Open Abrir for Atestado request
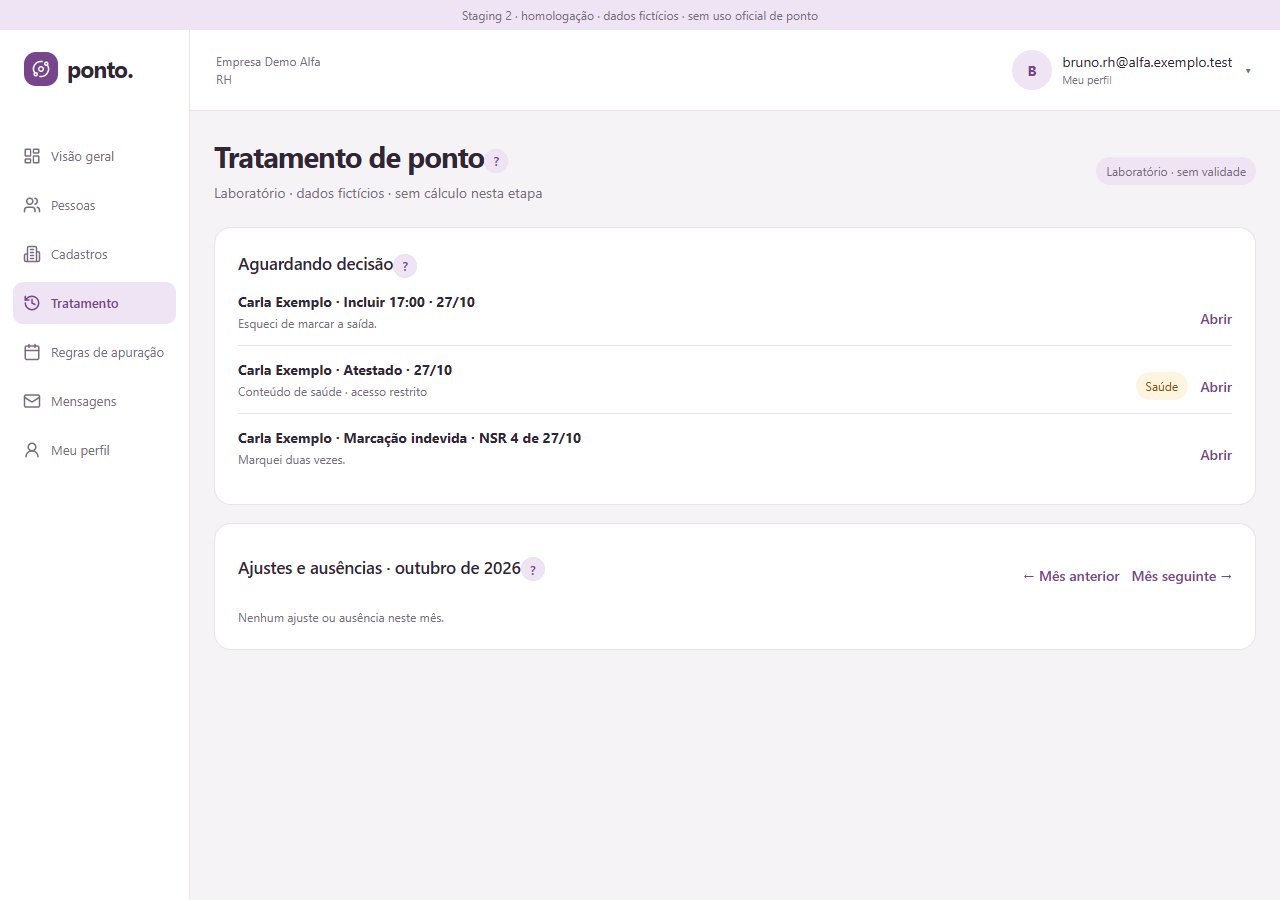The height and width of the screenshot is (900, 1280). point(1216,387)
